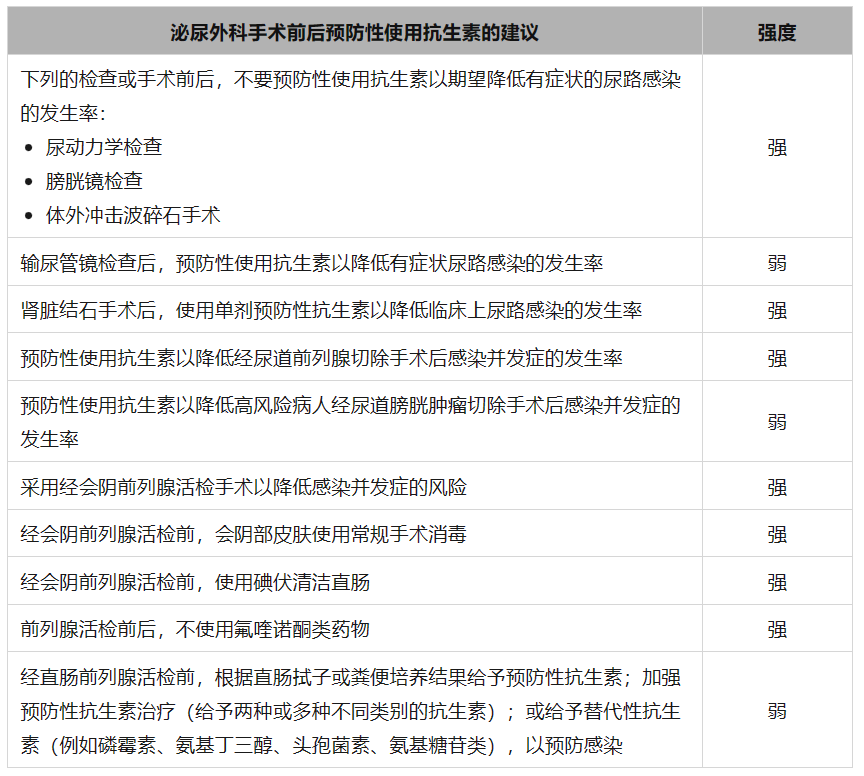The height and width of the screenshot is (776, 864).
Task: Select the 强 rating in the 氟喹诺酮类药物 row
Action: click(777, 629)
